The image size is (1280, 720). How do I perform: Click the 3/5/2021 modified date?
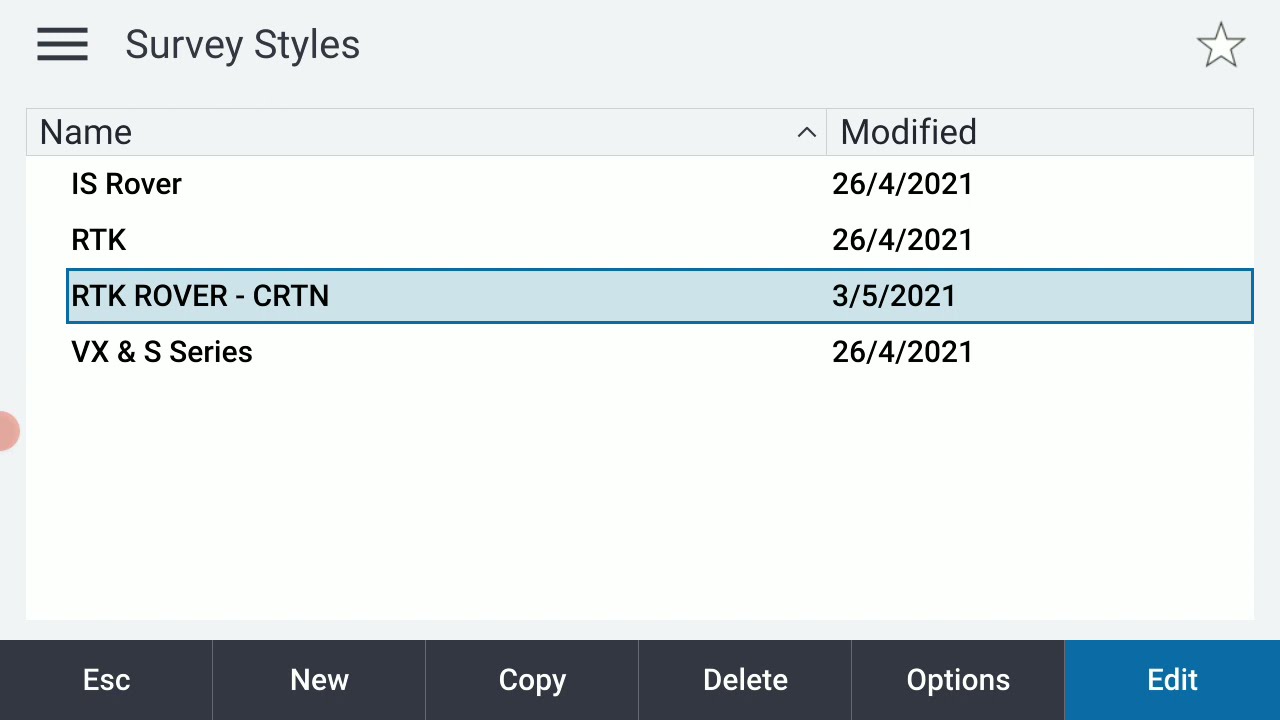tap(894, 296)
